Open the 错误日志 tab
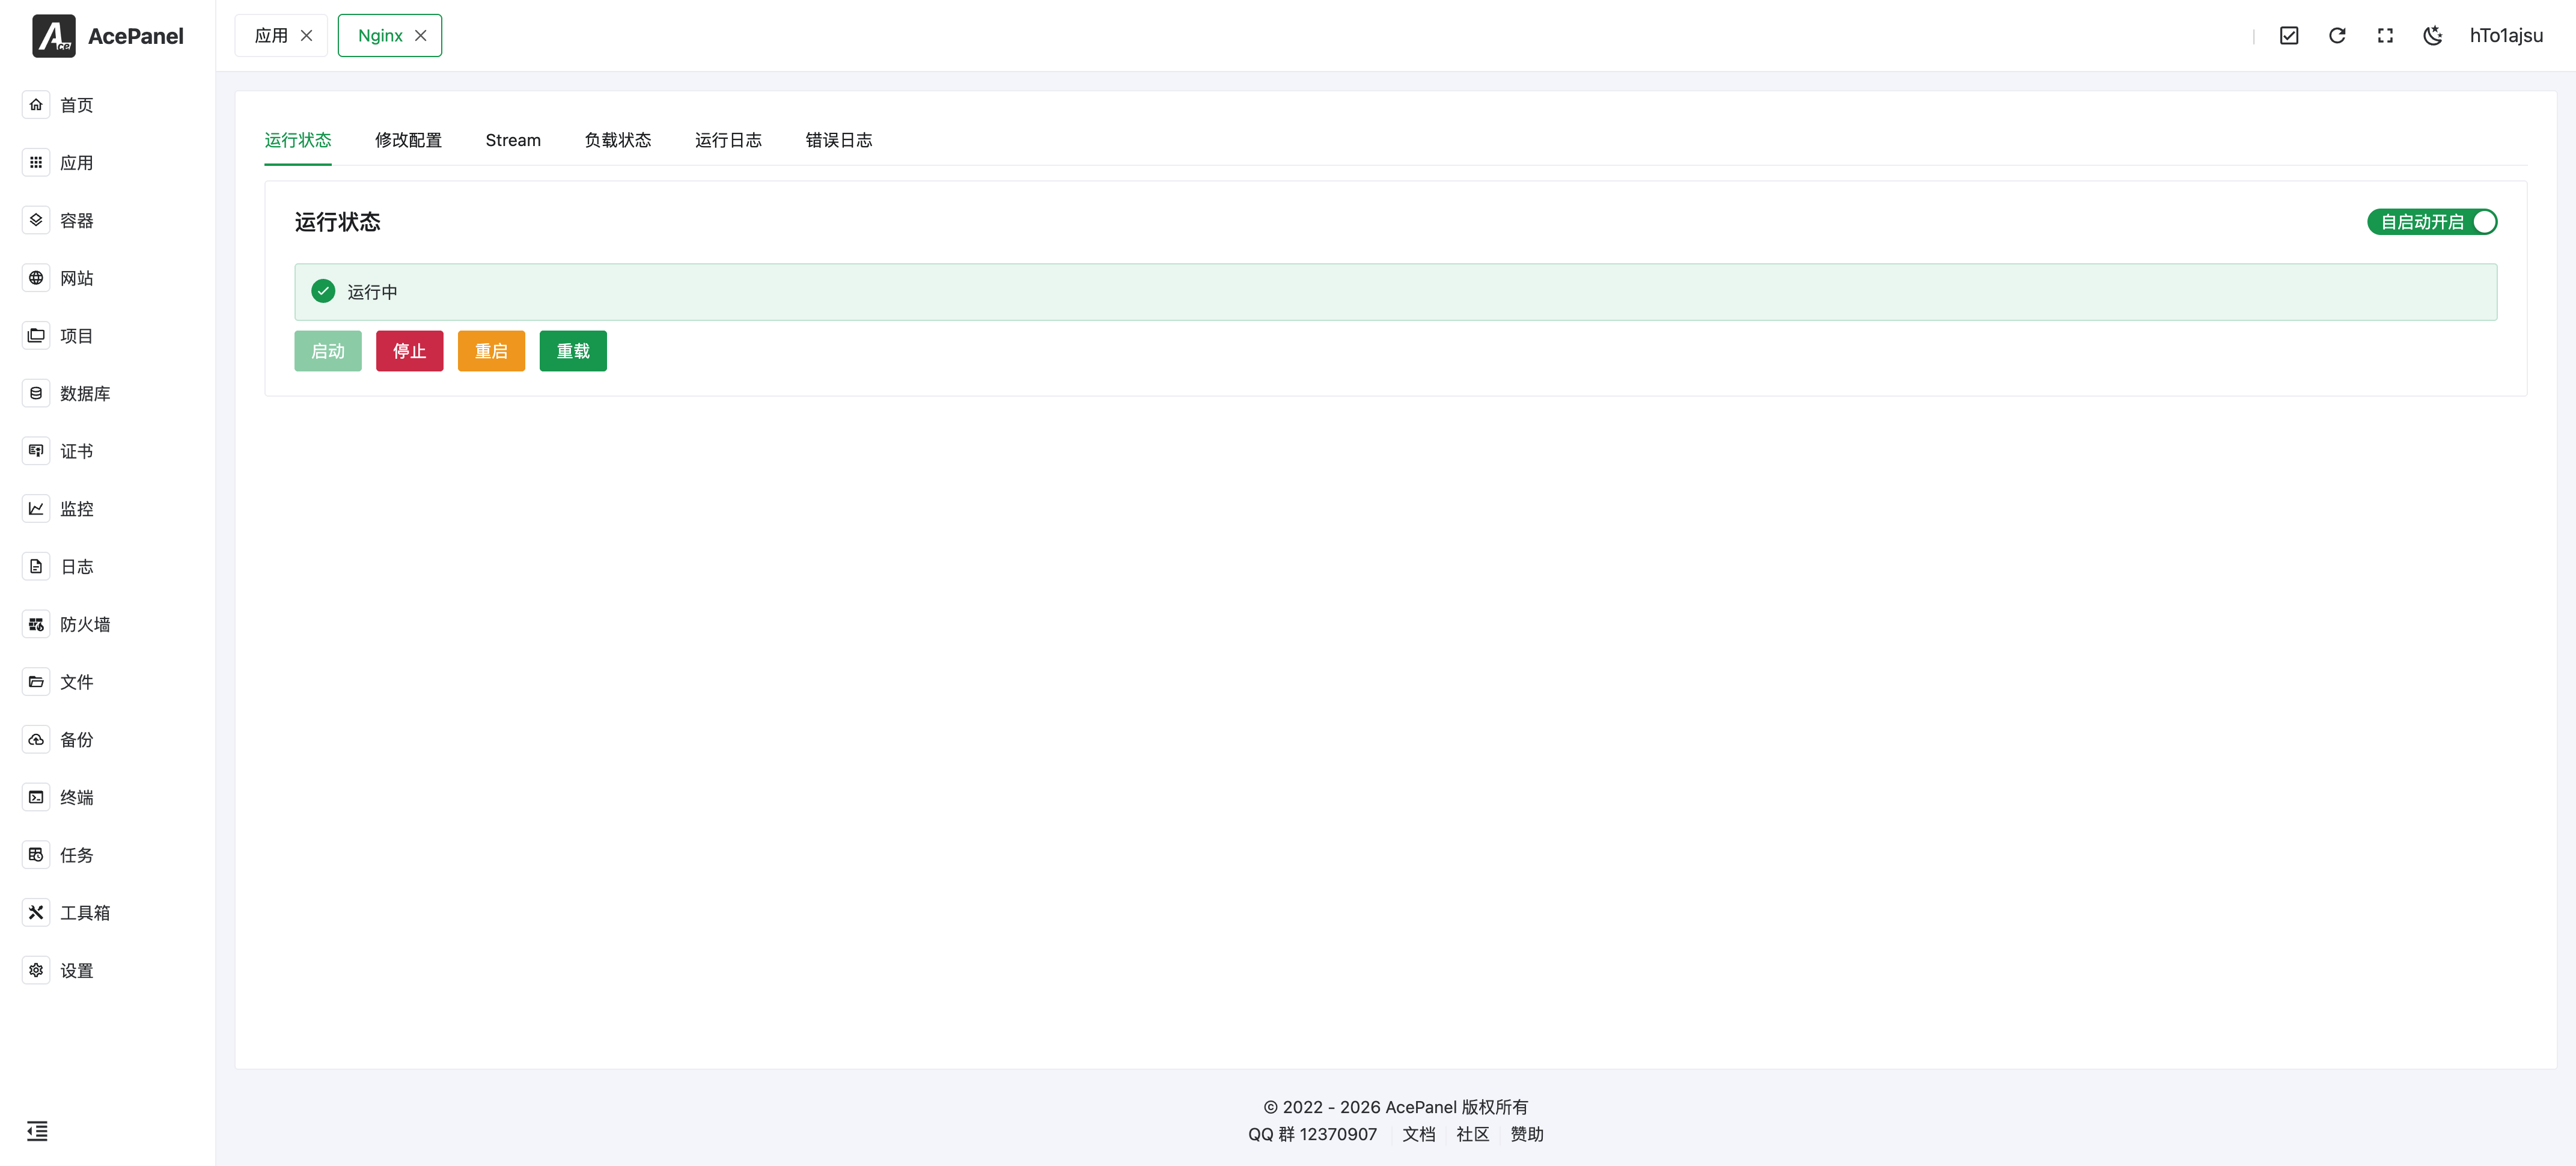Viewport: 2576px width, 1166px height. [x=838, y=140]
